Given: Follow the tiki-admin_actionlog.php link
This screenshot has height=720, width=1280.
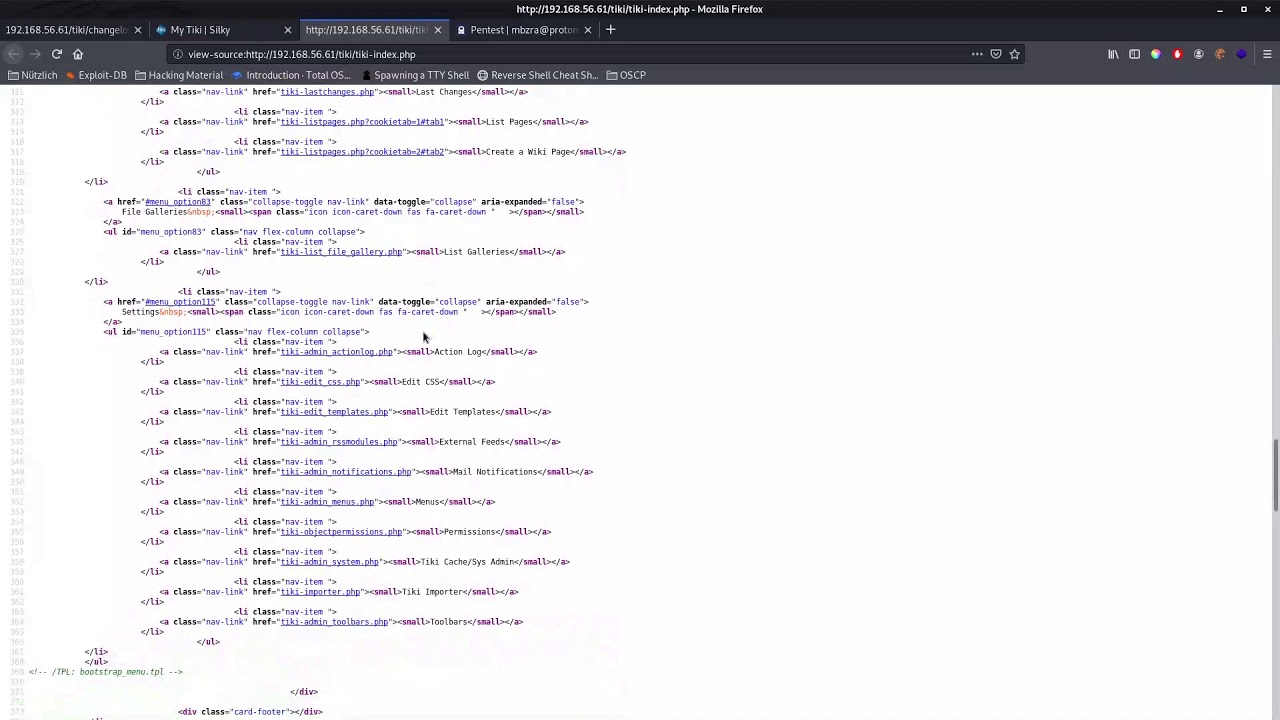Looking at the screenshot, I should pyautogui.click(x=336, y=352).
